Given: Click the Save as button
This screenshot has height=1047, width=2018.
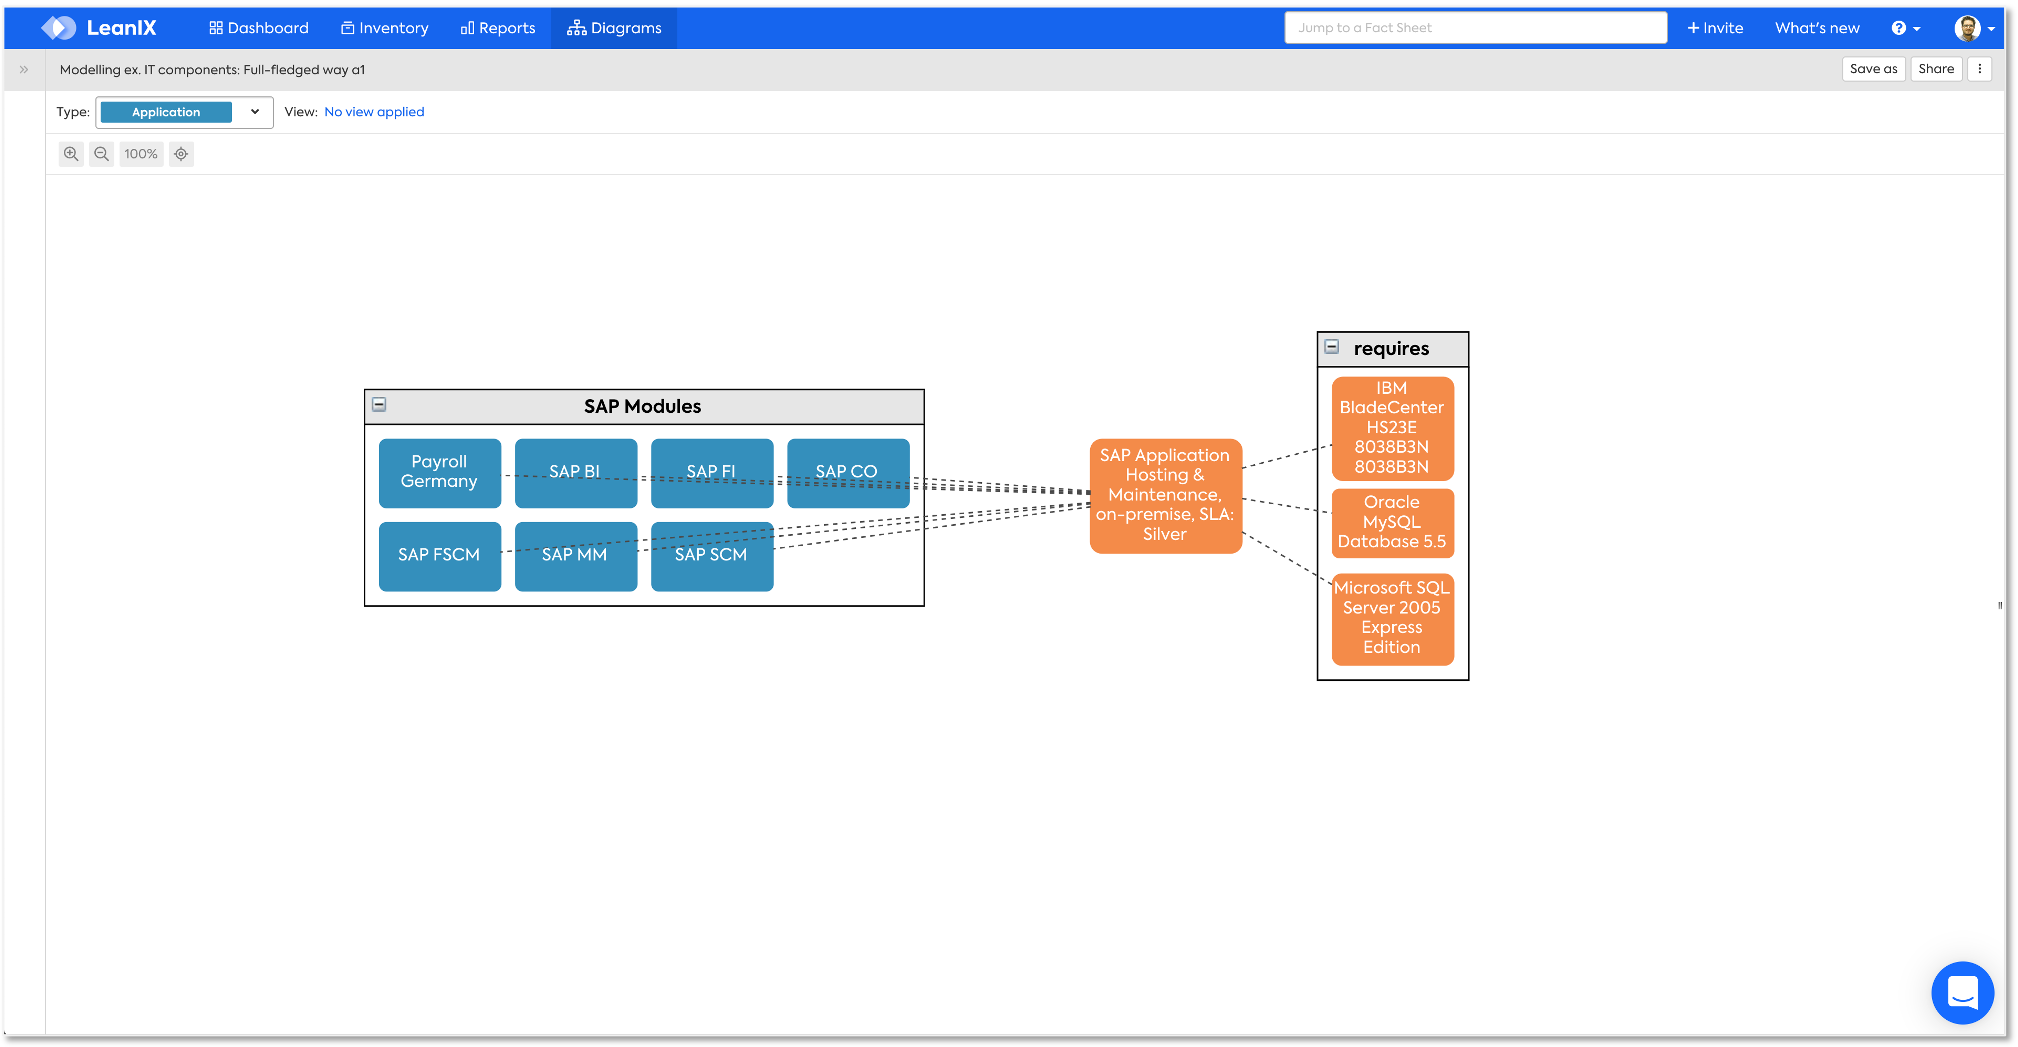Looking at the screenshot, I should click(1873, 69).
